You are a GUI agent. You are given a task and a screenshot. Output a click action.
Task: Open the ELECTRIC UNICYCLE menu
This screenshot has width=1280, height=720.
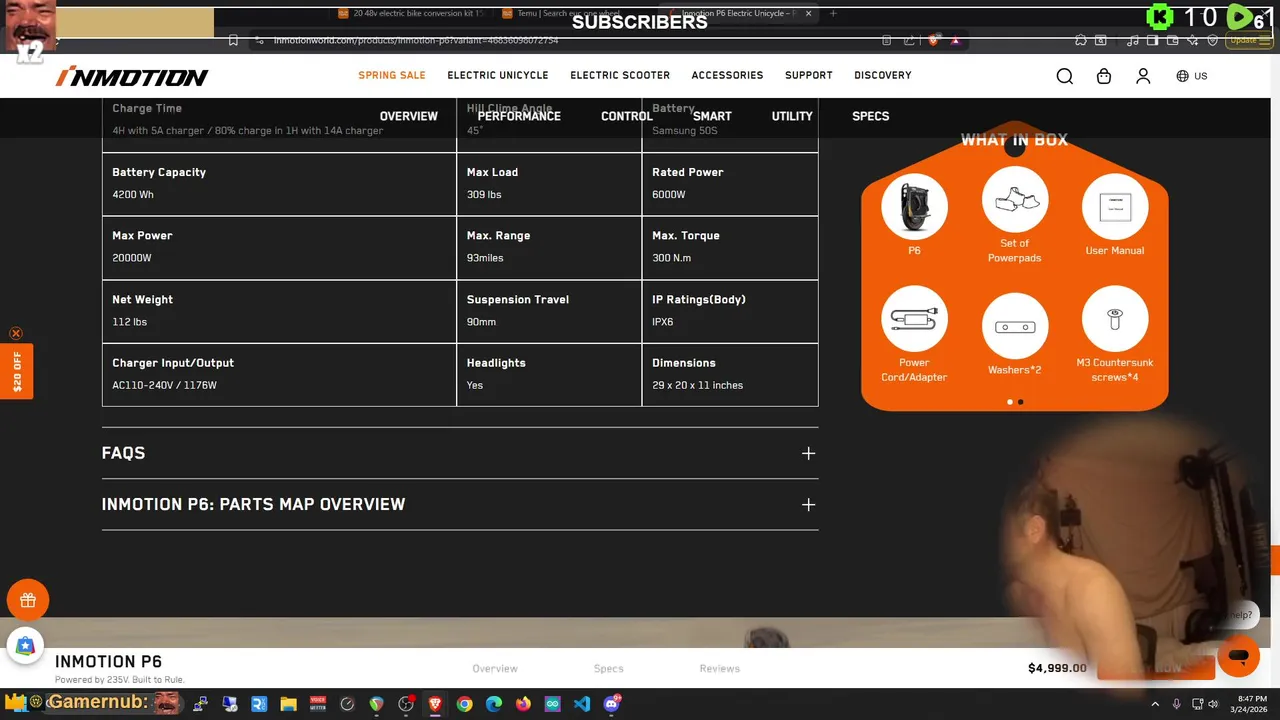[498, 75]
